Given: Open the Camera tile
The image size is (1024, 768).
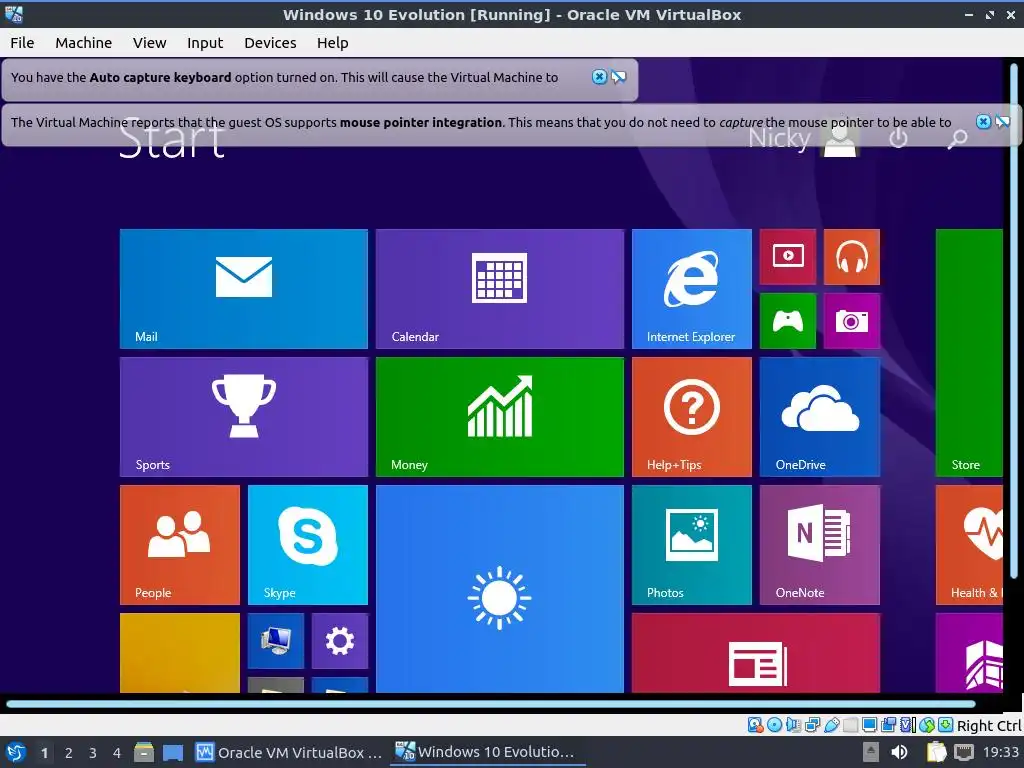Looking at the screenshot, I should tap(852, 321).
